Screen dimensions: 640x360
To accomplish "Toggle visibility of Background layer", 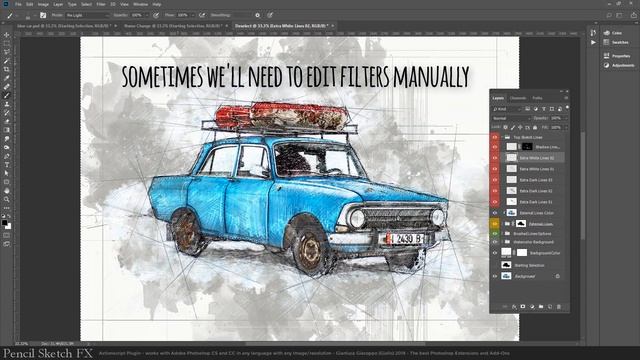I will 495,276.
